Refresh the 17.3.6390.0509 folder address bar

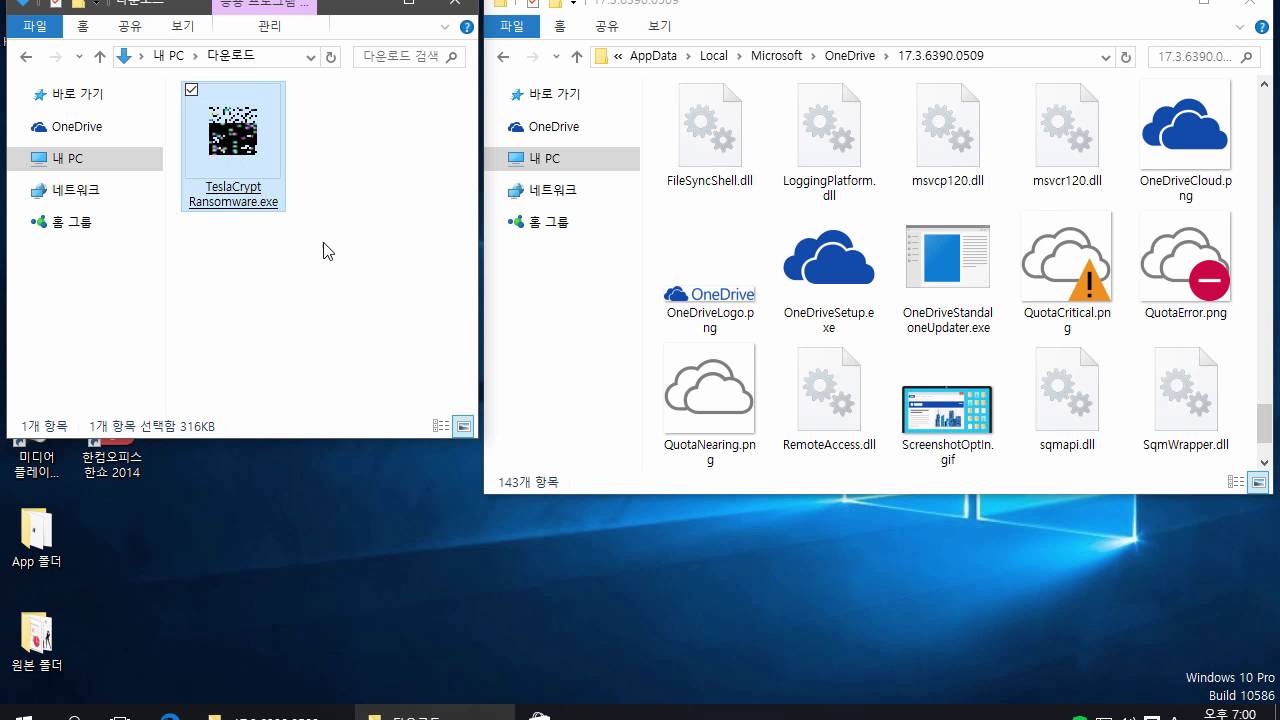click(x=1127, y=57)
